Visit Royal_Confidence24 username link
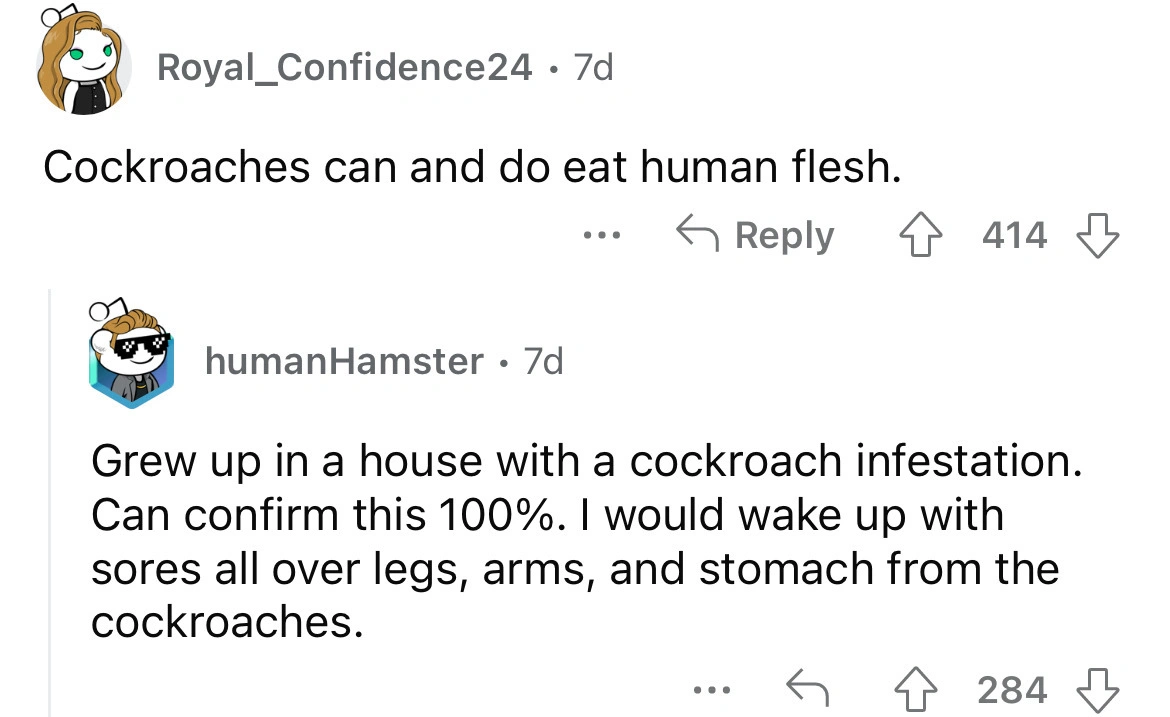The width and height of the screenshot is (1170, 717). point(345,68)
